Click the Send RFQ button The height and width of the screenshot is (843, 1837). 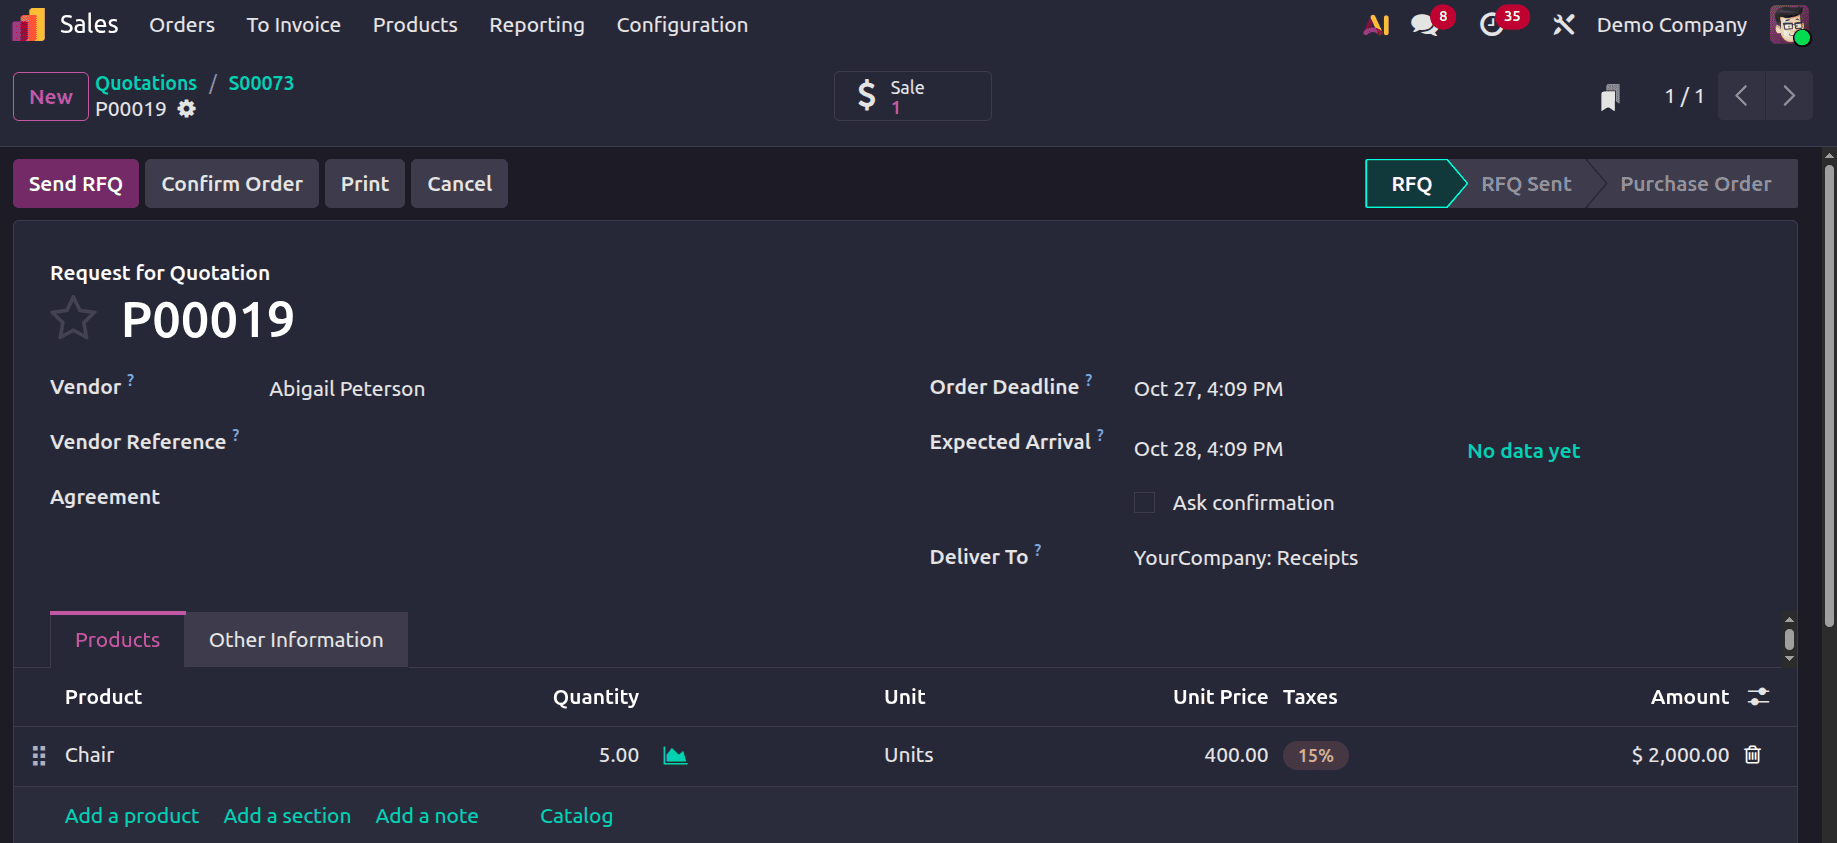pyautogui.click(x=76, y=184)
